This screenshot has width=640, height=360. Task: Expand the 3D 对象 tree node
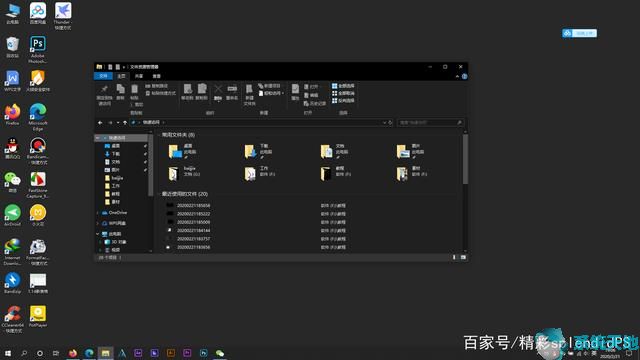click(101, 242)
